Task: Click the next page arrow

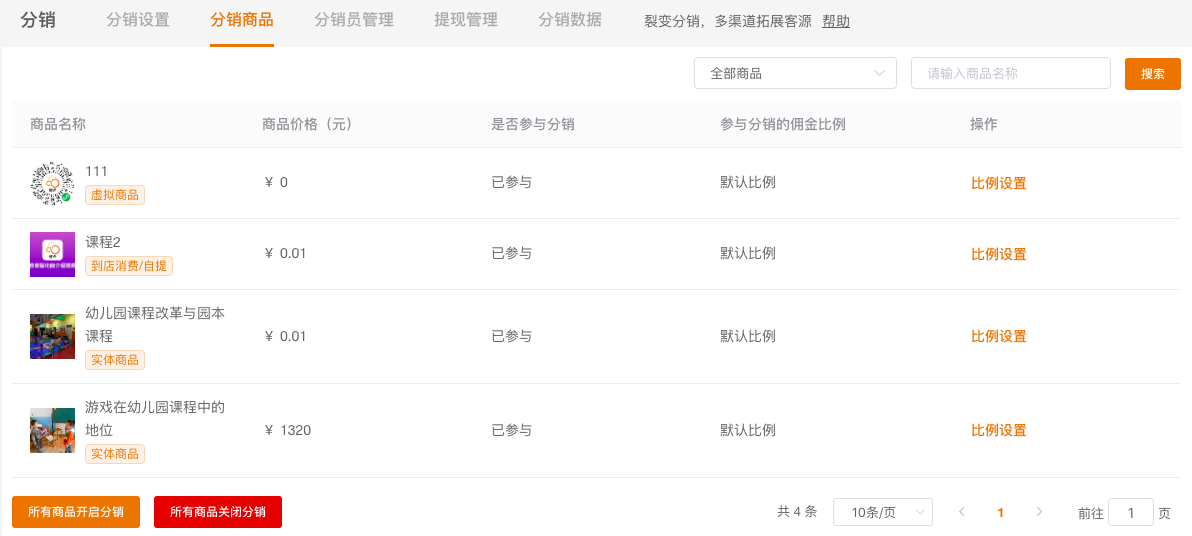Action: point(1039,512)
